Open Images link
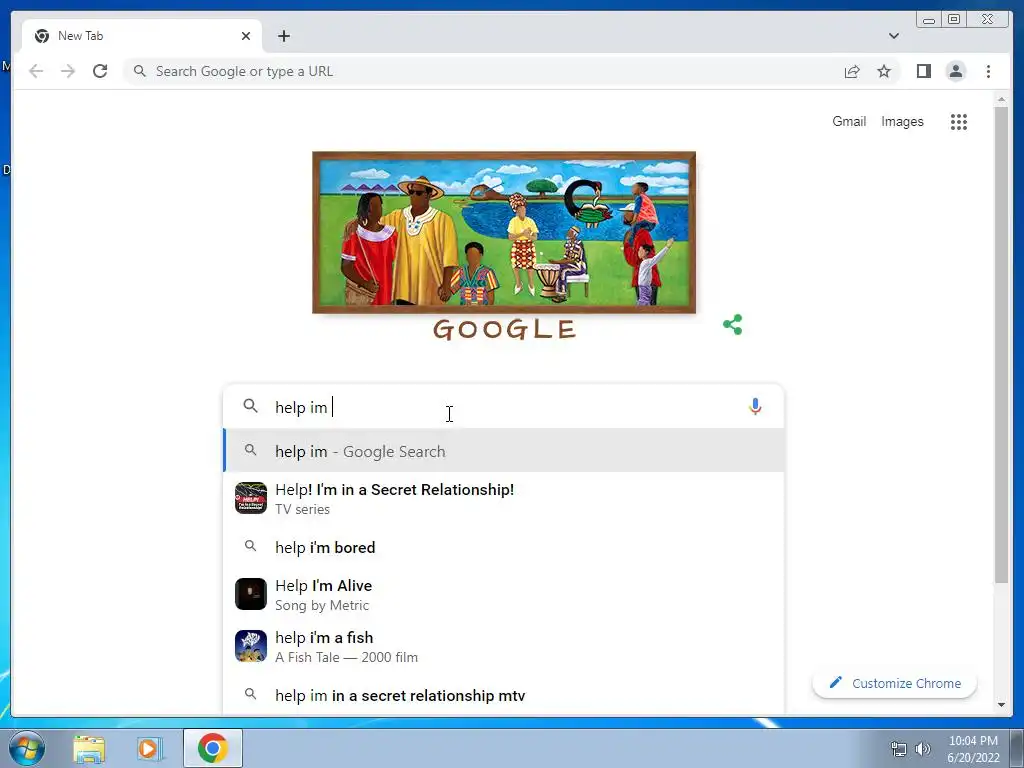The height and width of the screenshot is (768, 1024). 902,121
